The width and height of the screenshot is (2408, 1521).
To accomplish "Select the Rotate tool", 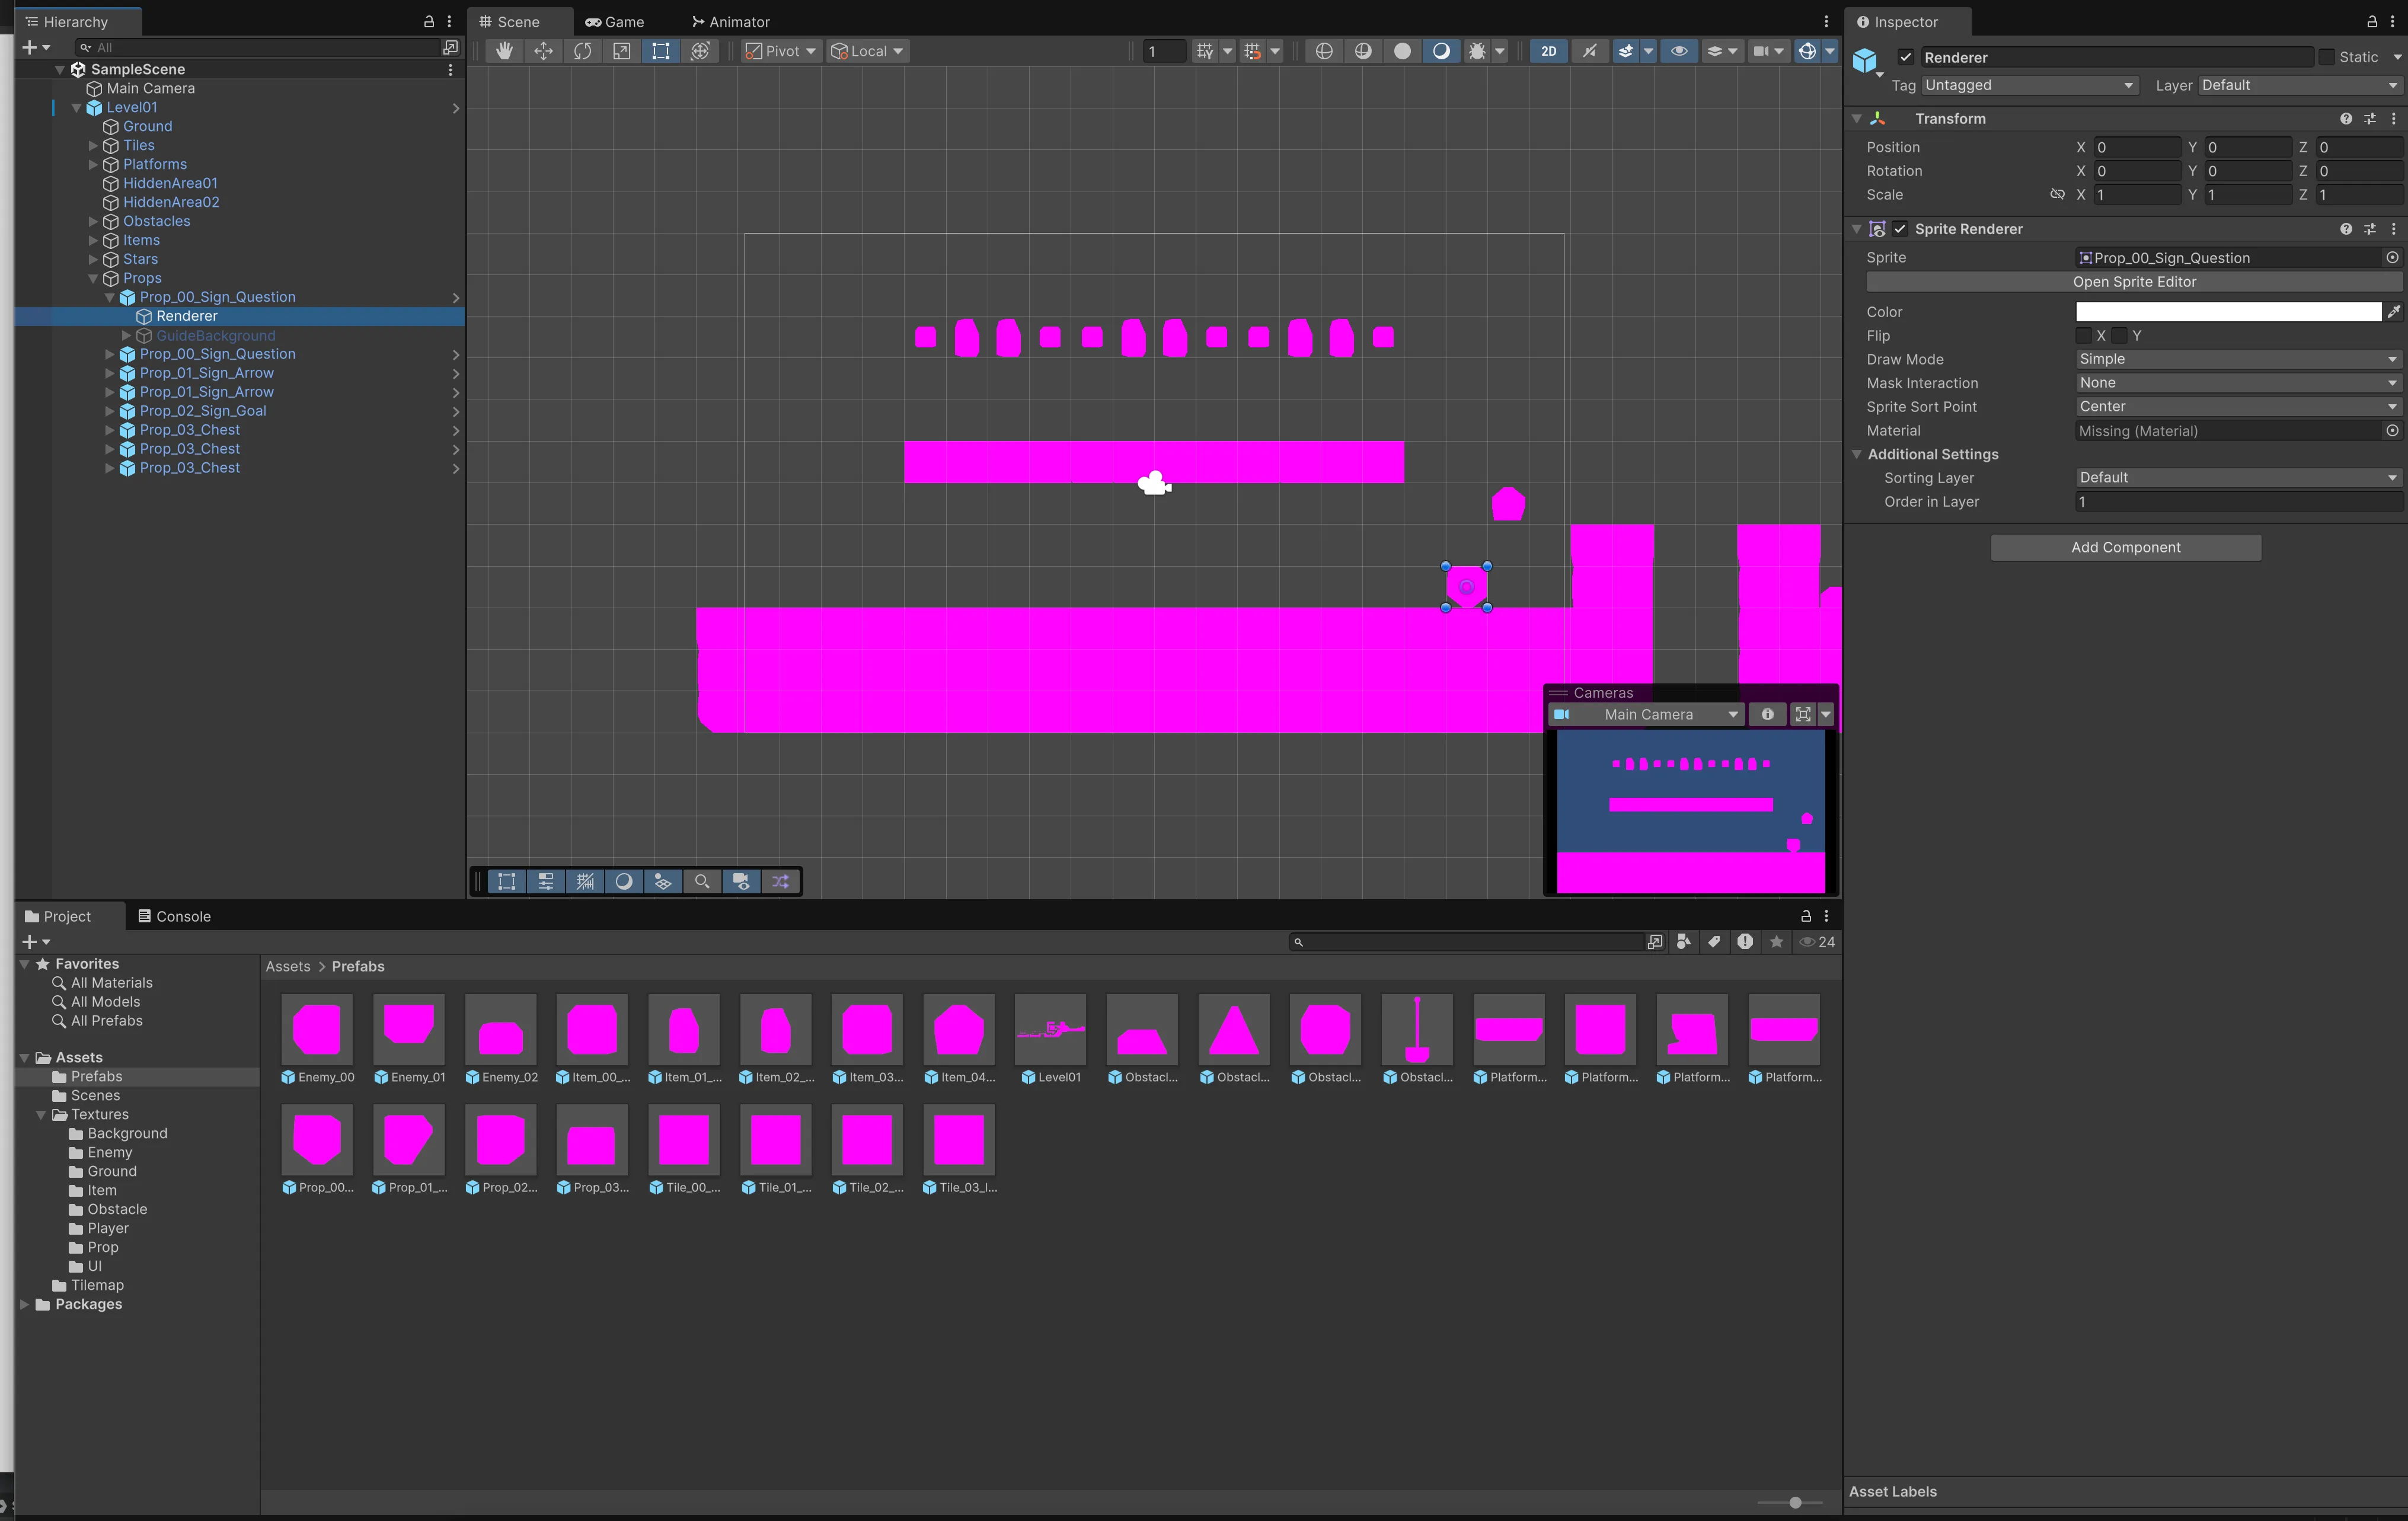I will 582,51.
